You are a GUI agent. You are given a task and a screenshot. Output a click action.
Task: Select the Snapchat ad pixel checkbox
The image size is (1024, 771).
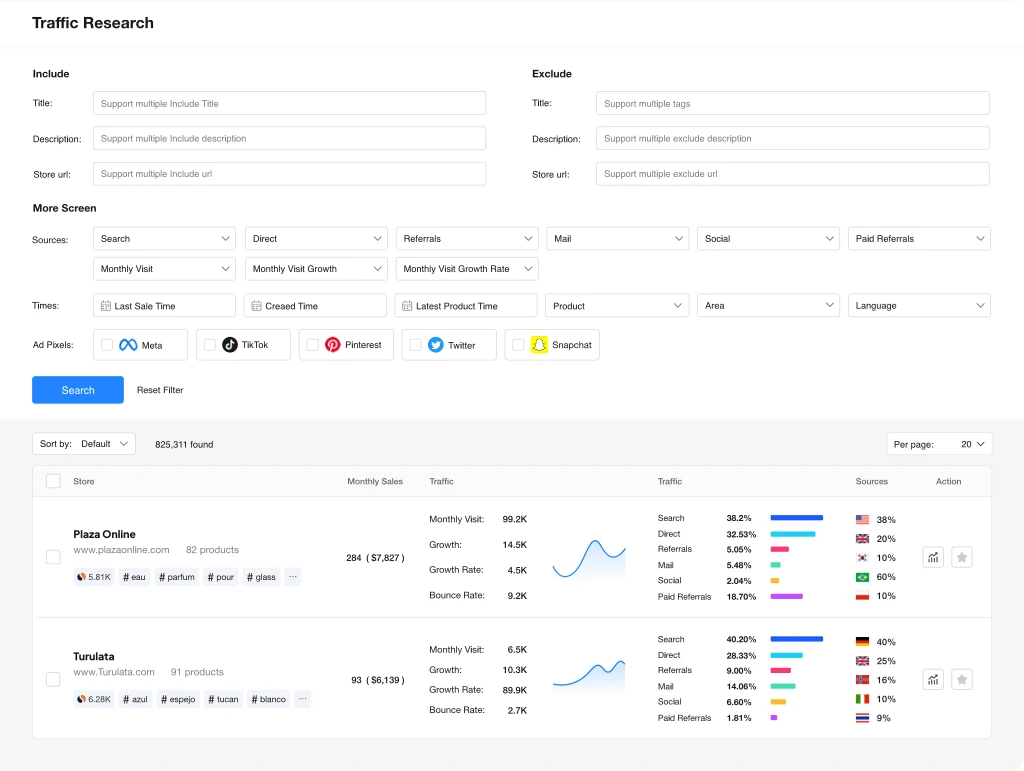pos(519,345)
